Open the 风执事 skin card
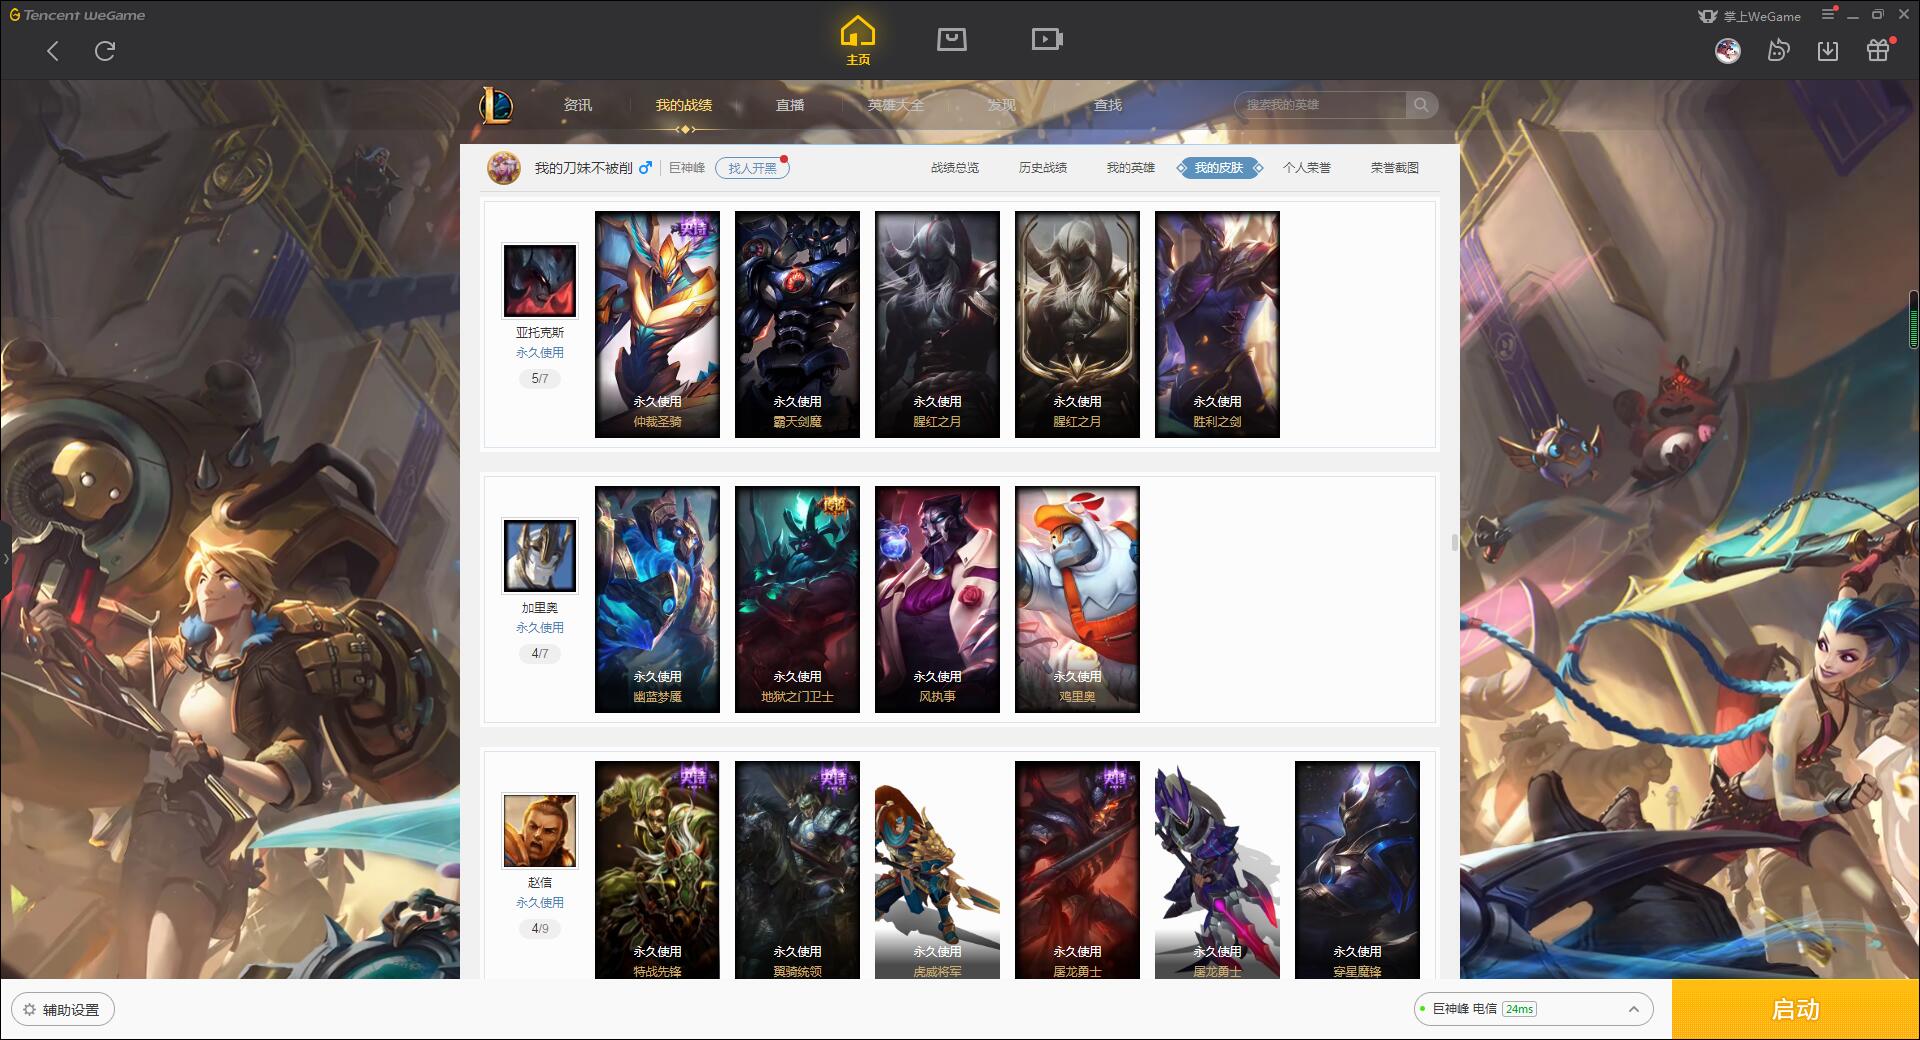 937,599
